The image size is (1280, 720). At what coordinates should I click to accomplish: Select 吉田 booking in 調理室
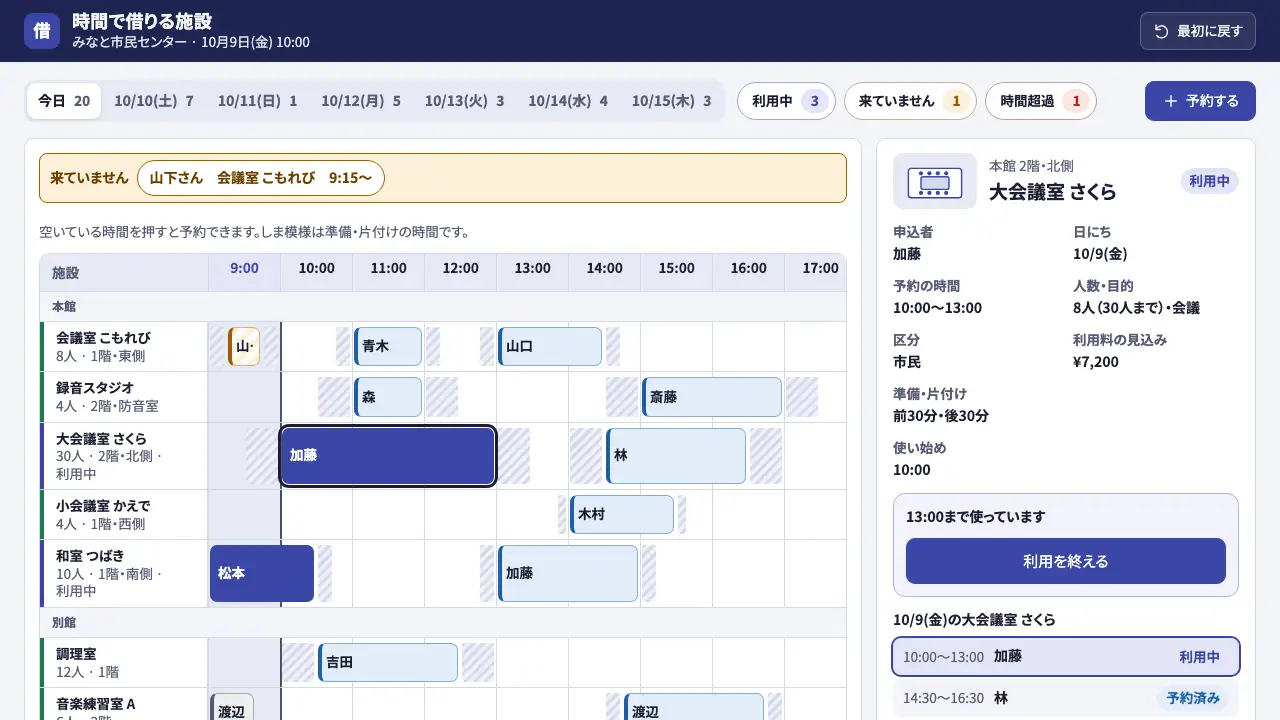pyautogui.click(x=388, y=662)
